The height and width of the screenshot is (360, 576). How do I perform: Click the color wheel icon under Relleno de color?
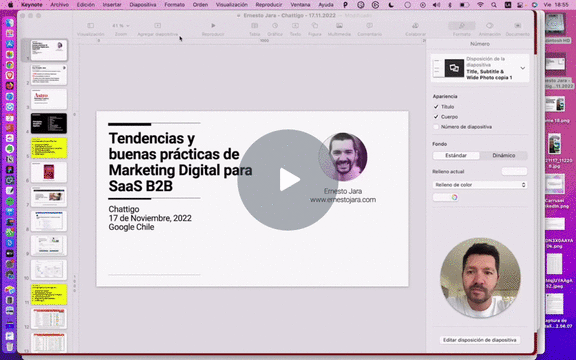[x=454, y=197]
